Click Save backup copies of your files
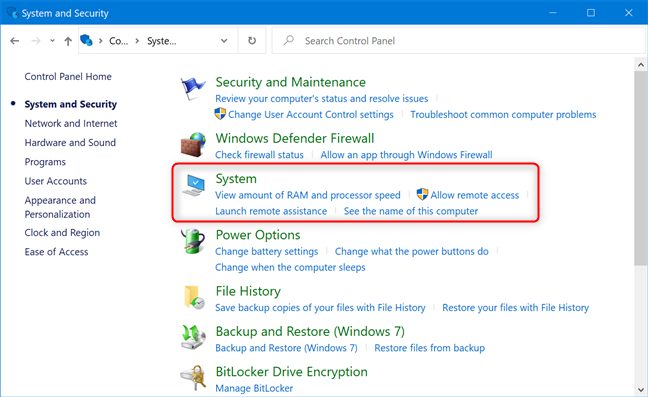648x397 pixels. pyautogui.click(x=320, y=308)
